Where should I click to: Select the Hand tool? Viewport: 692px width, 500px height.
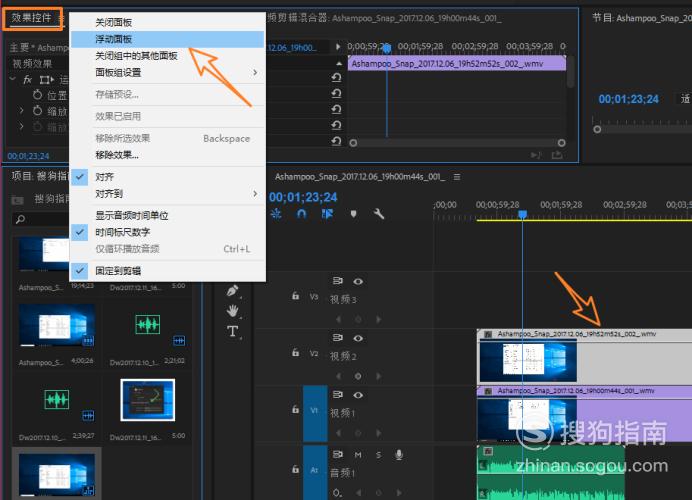tap(233, 311)
